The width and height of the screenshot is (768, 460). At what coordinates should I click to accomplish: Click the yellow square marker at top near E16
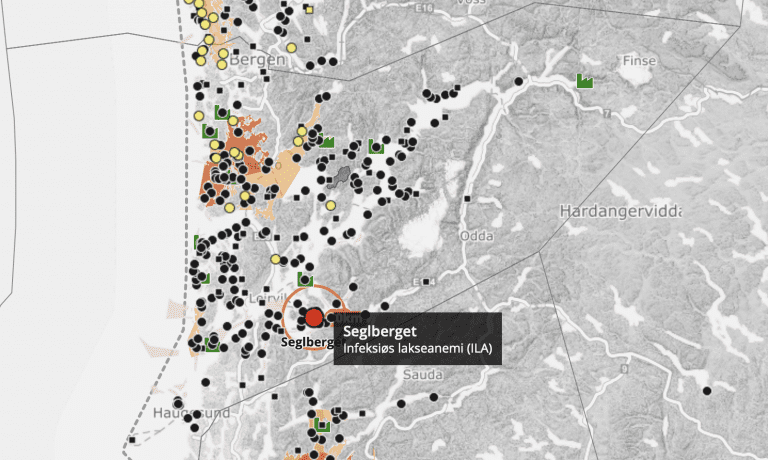[x=309, y=9]
